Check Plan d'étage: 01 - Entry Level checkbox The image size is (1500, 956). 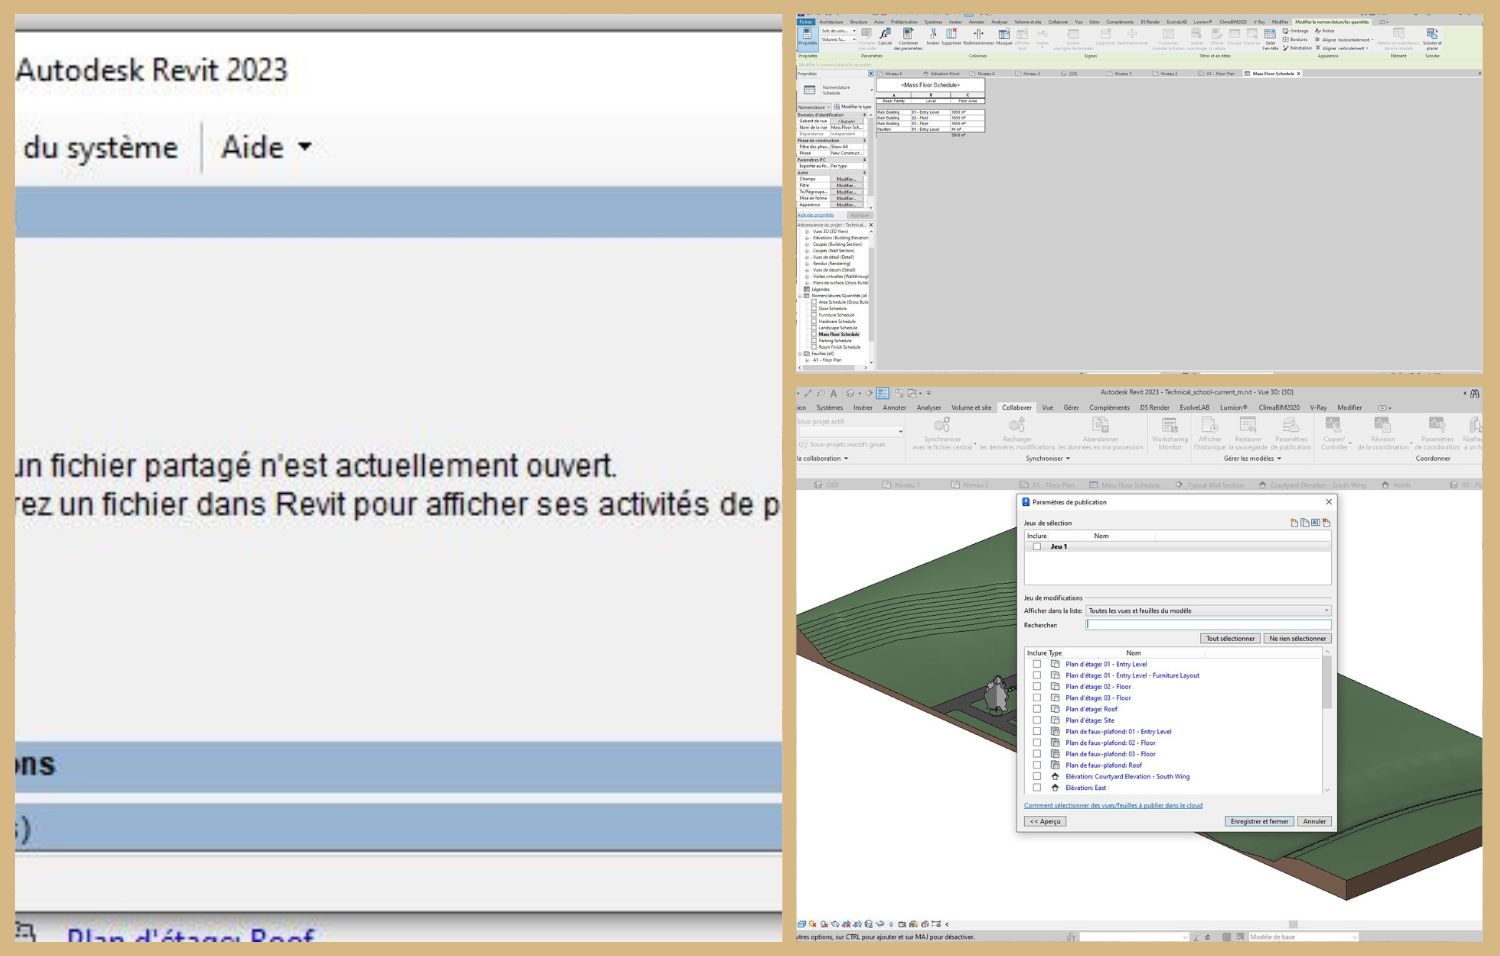coord(1037,664)
